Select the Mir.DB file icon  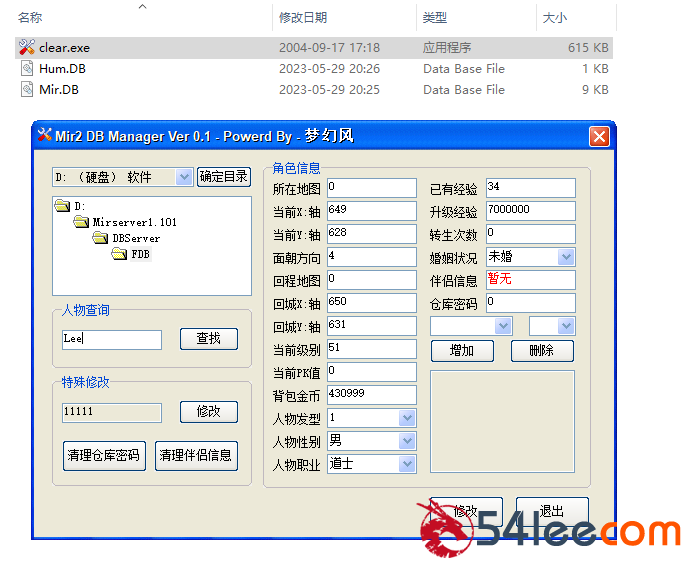[x=27, y=90]
